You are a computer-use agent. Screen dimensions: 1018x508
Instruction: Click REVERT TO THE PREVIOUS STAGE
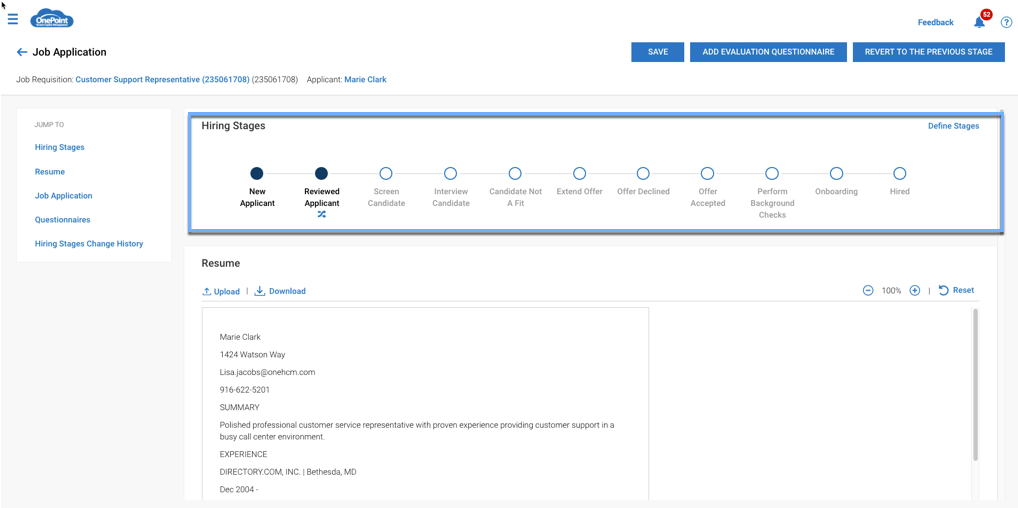(928, 52)
